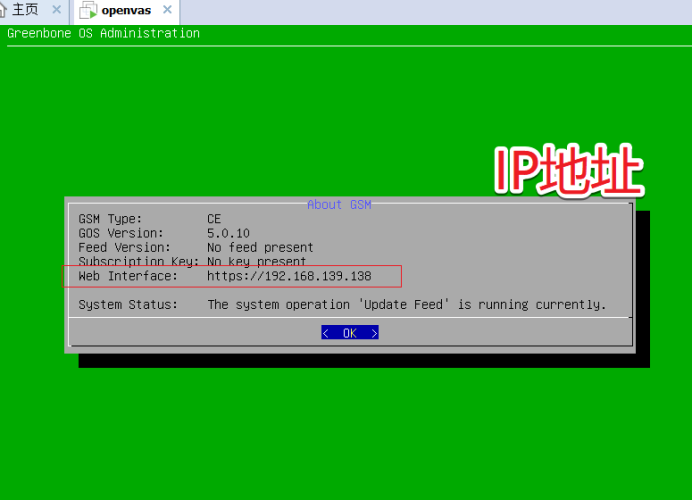The width and height of the screenshot is (693, 501).
Task: Click the Greenbone OS Administration header
Action: click(x=103, y=34)
